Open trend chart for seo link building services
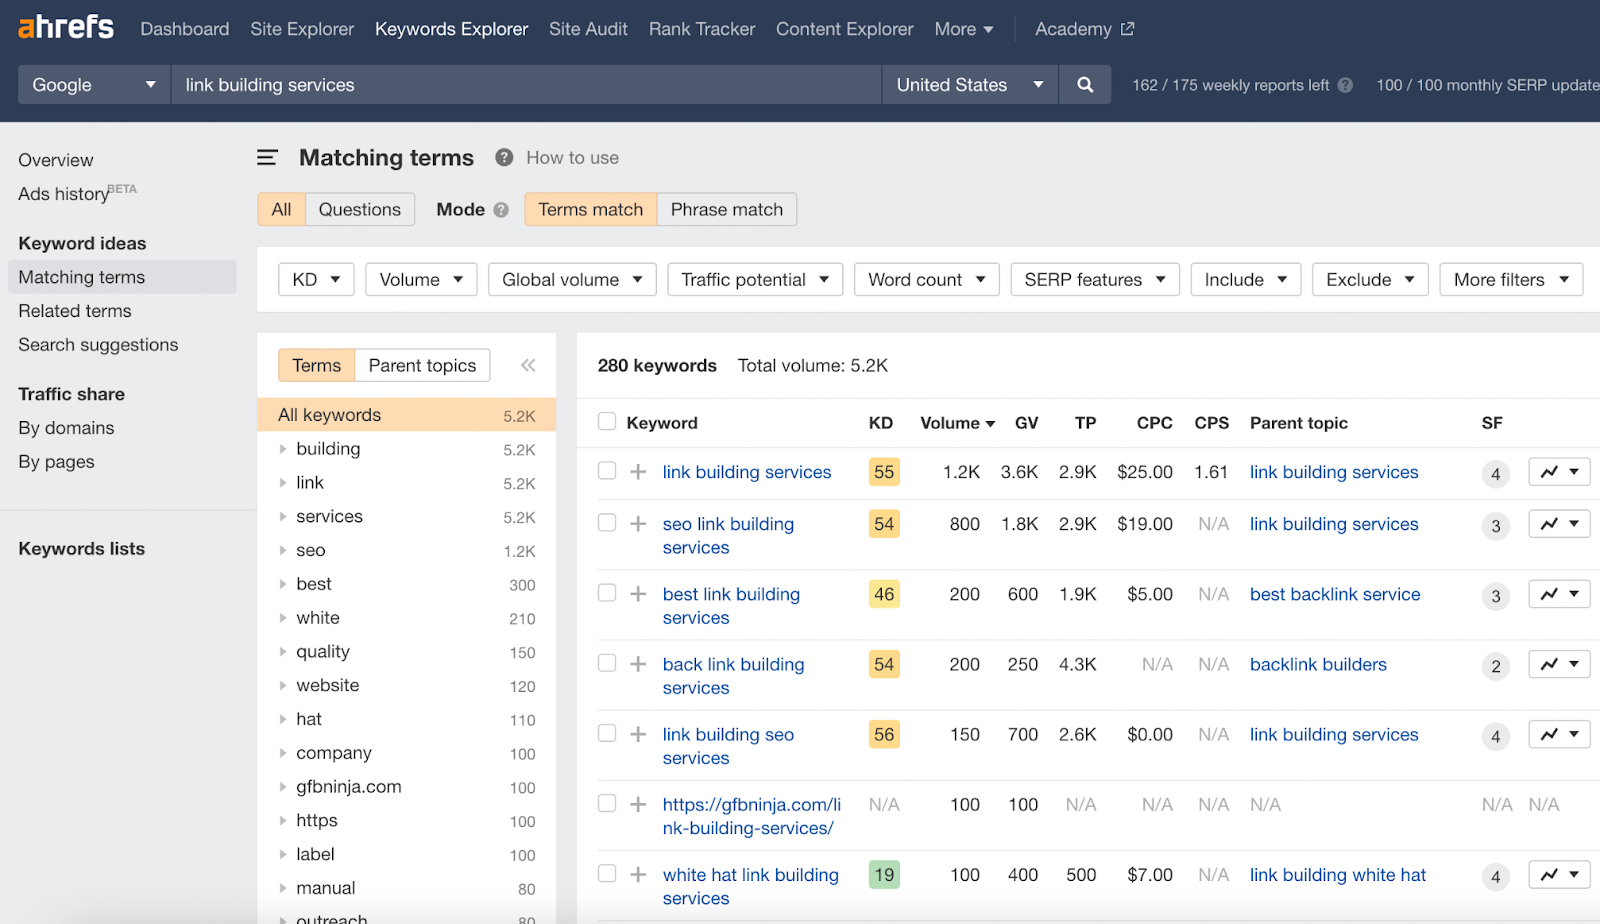 click(1558, 524)
